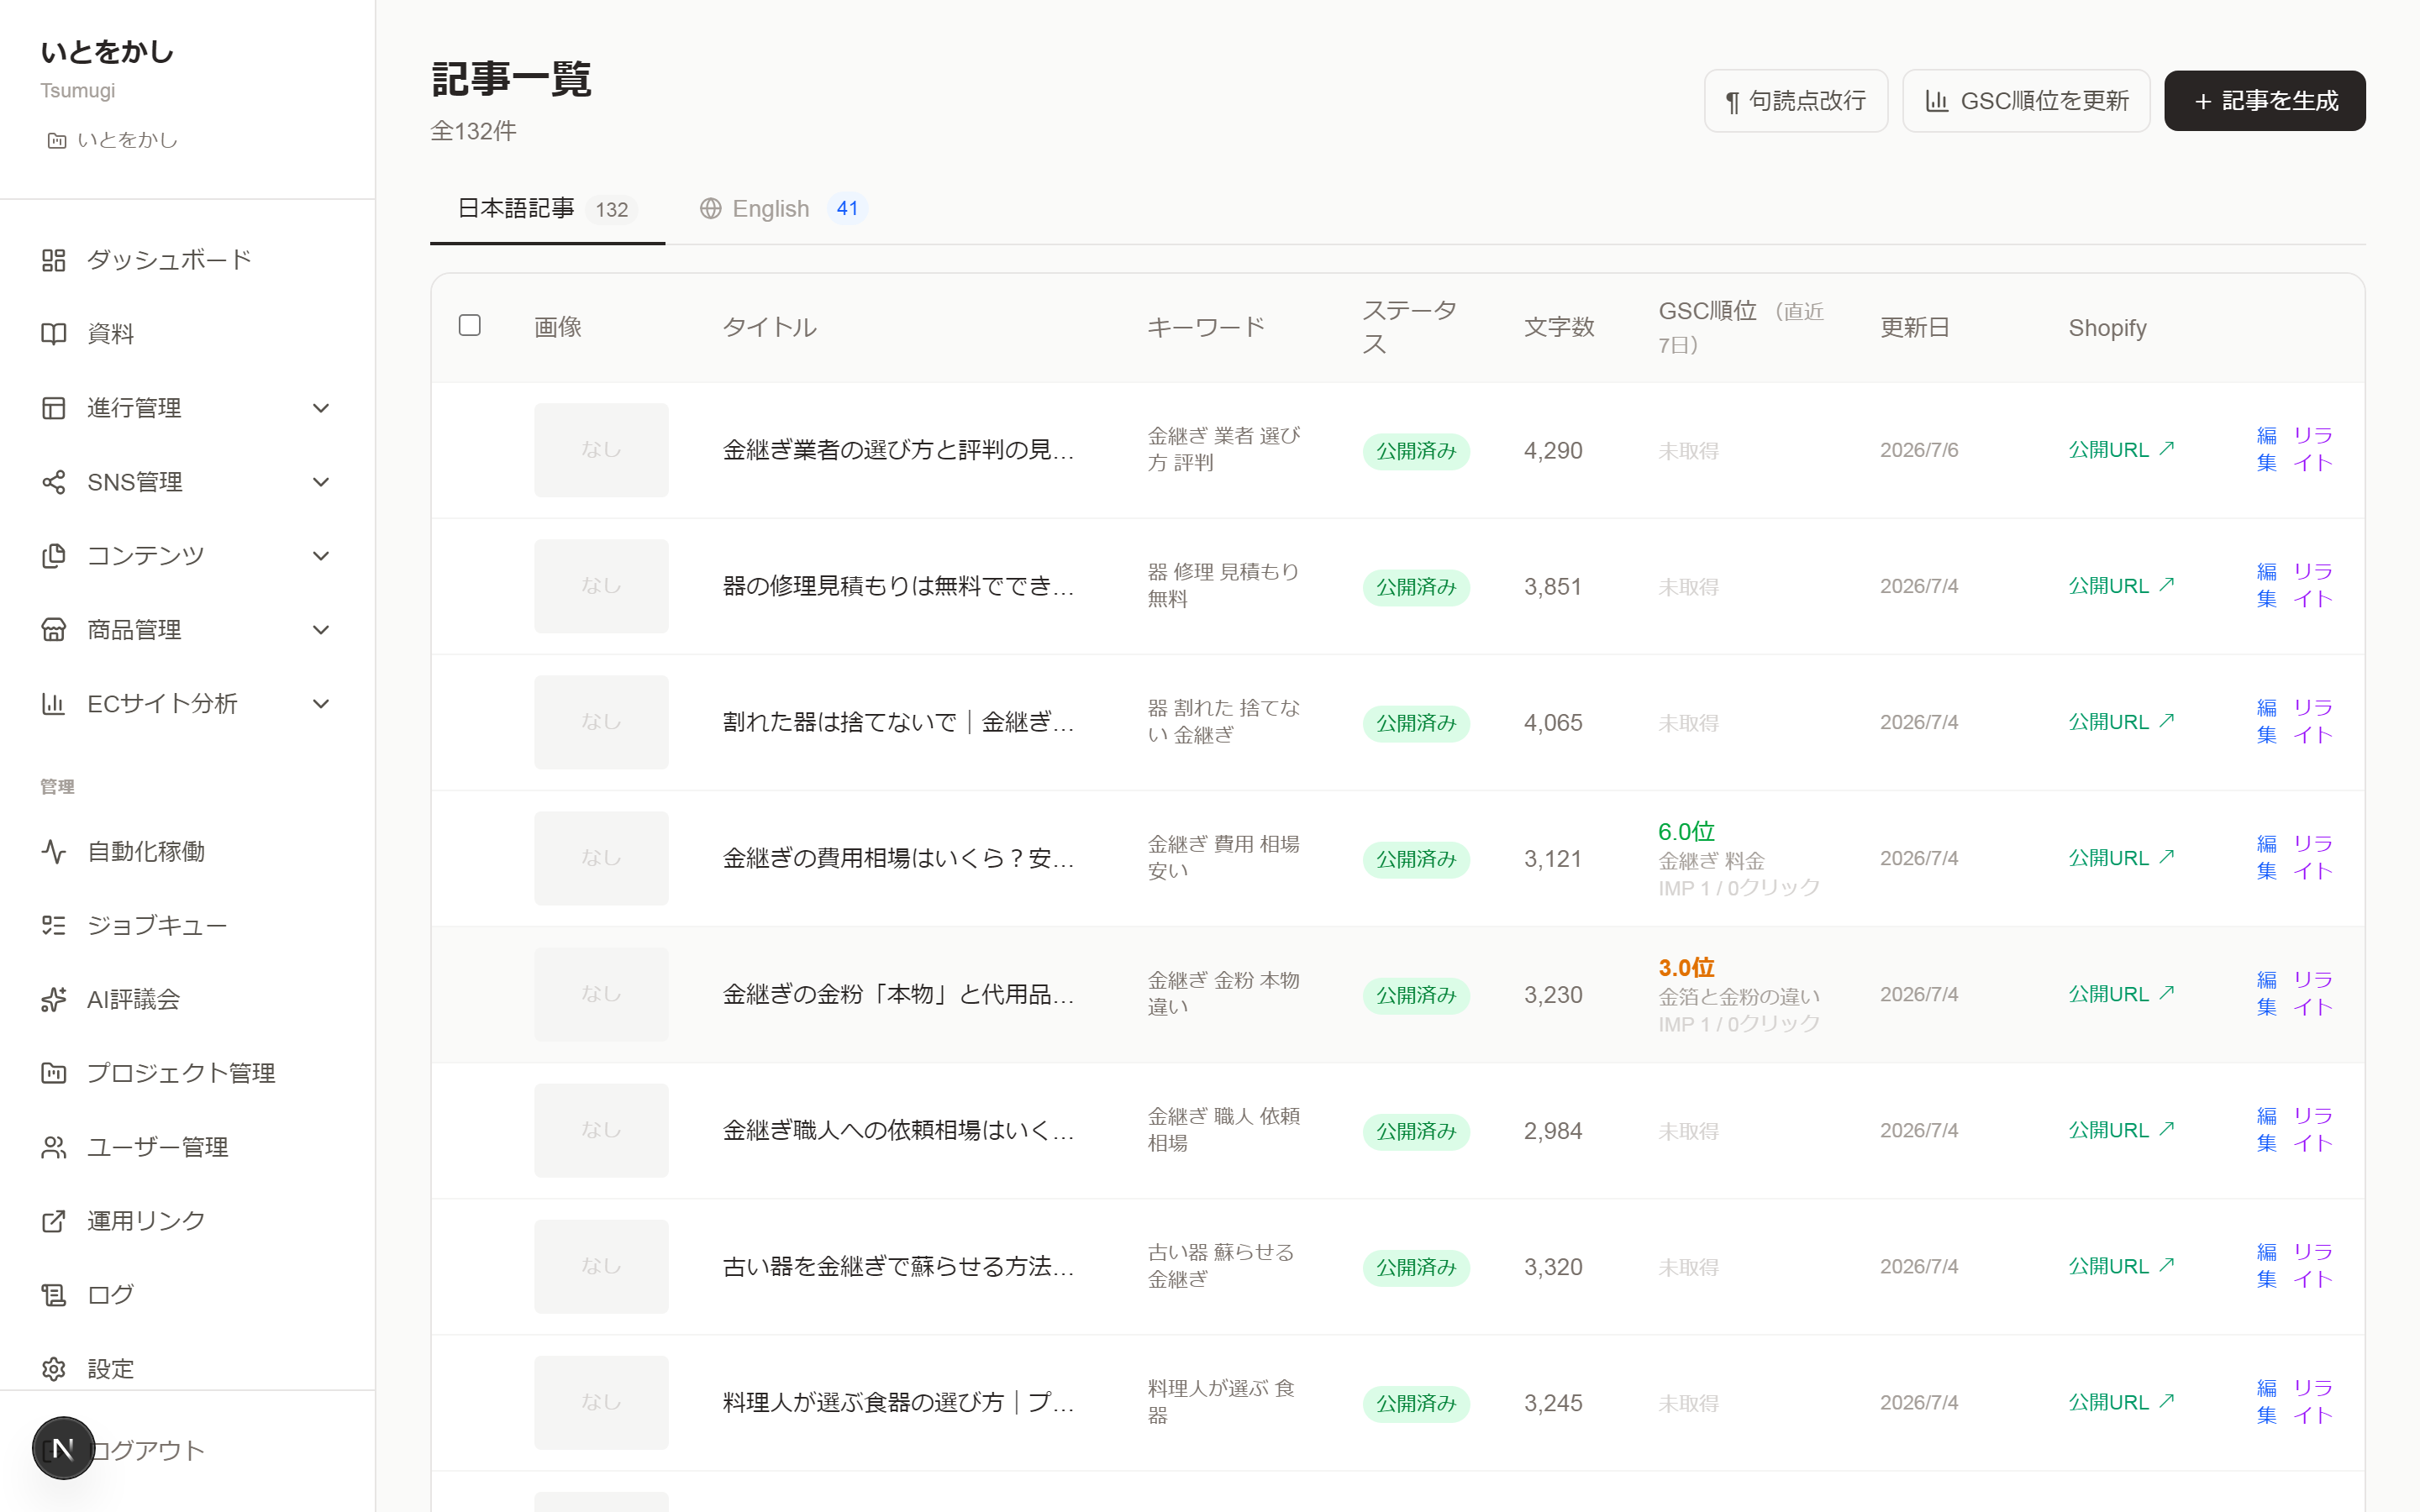This screenshot has width=2420, height=1512.
Task: Open the 資料 book icon
Action: 54,334
